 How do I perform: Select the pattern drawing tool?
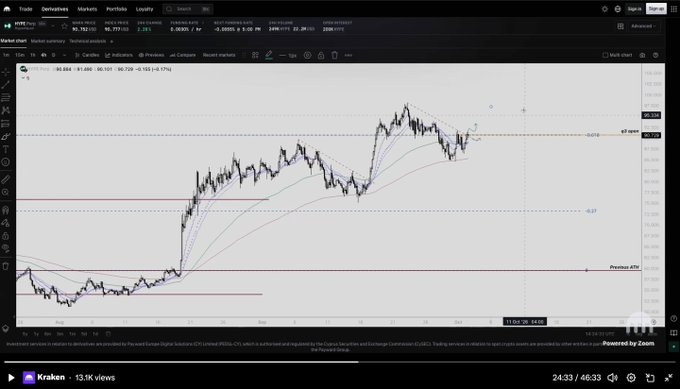click(x=6, y=111)
